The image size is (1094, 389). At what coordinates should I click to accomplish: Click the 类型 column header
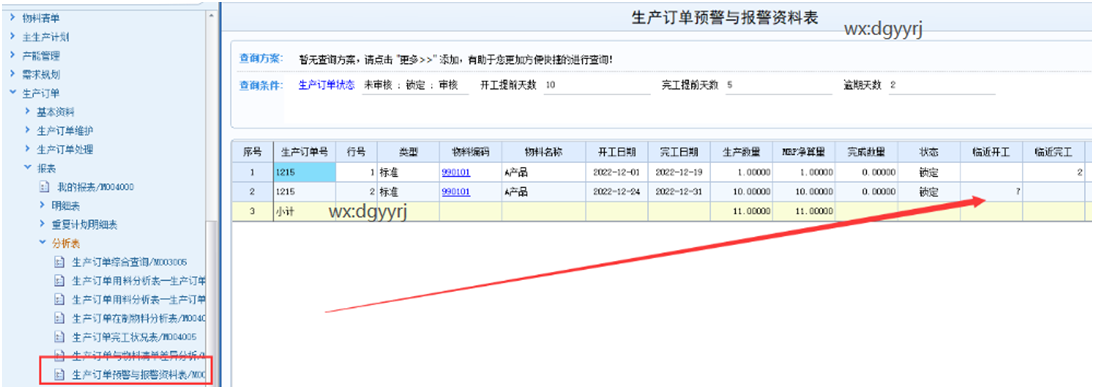tap(407, 151)
